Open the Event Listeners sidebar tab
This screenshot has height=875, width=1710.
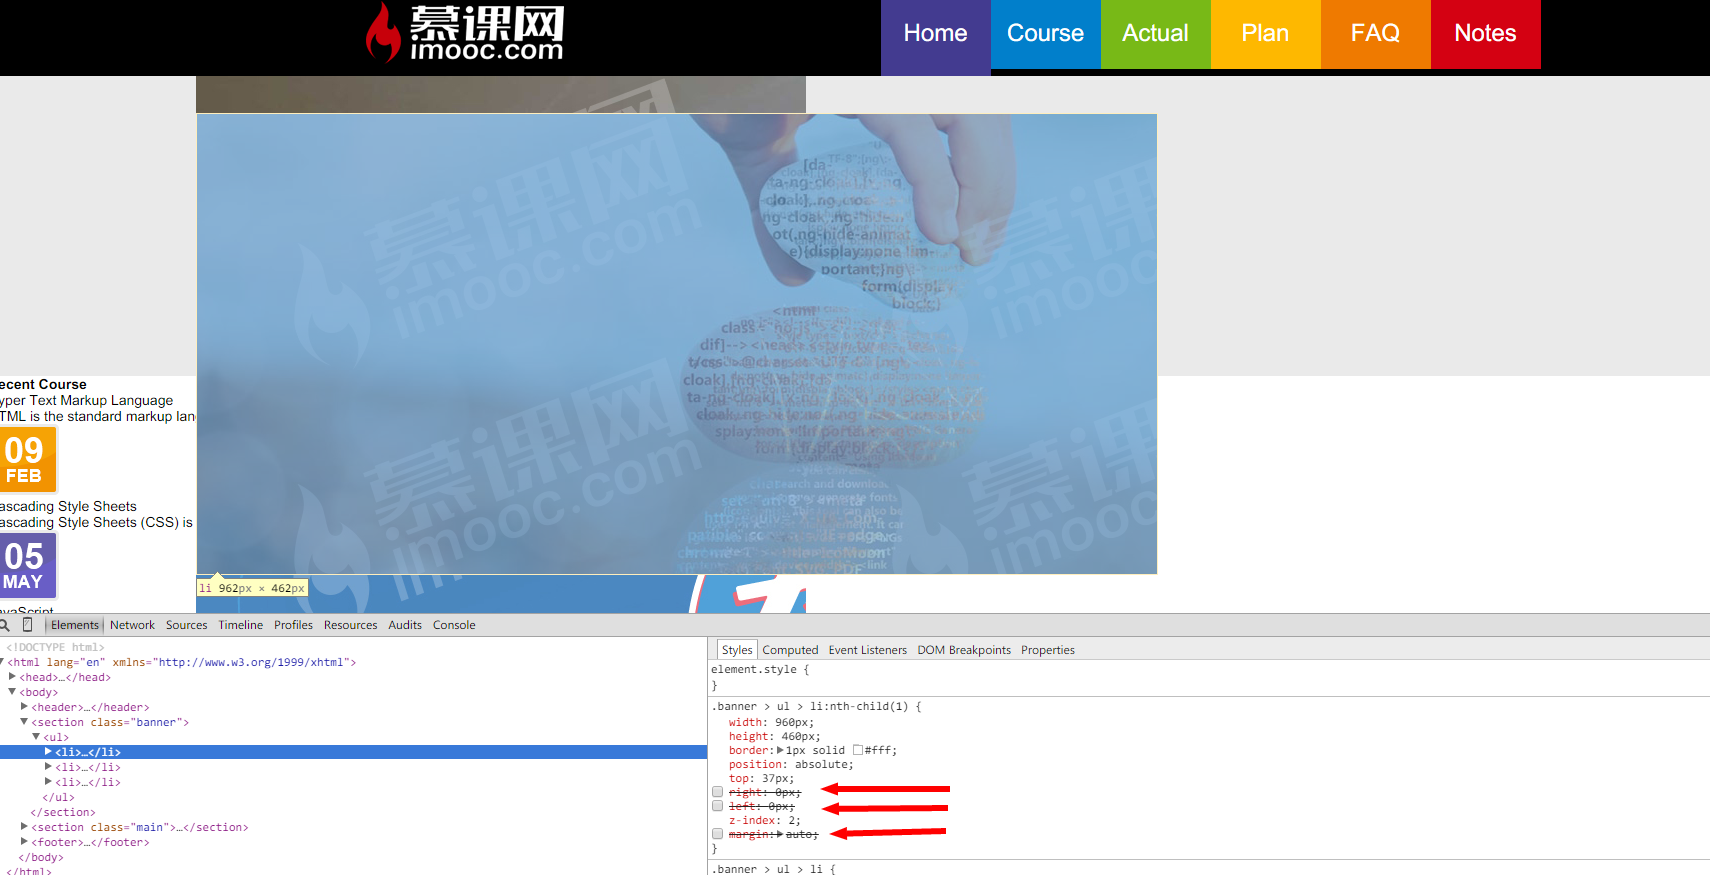coord(868,650)
